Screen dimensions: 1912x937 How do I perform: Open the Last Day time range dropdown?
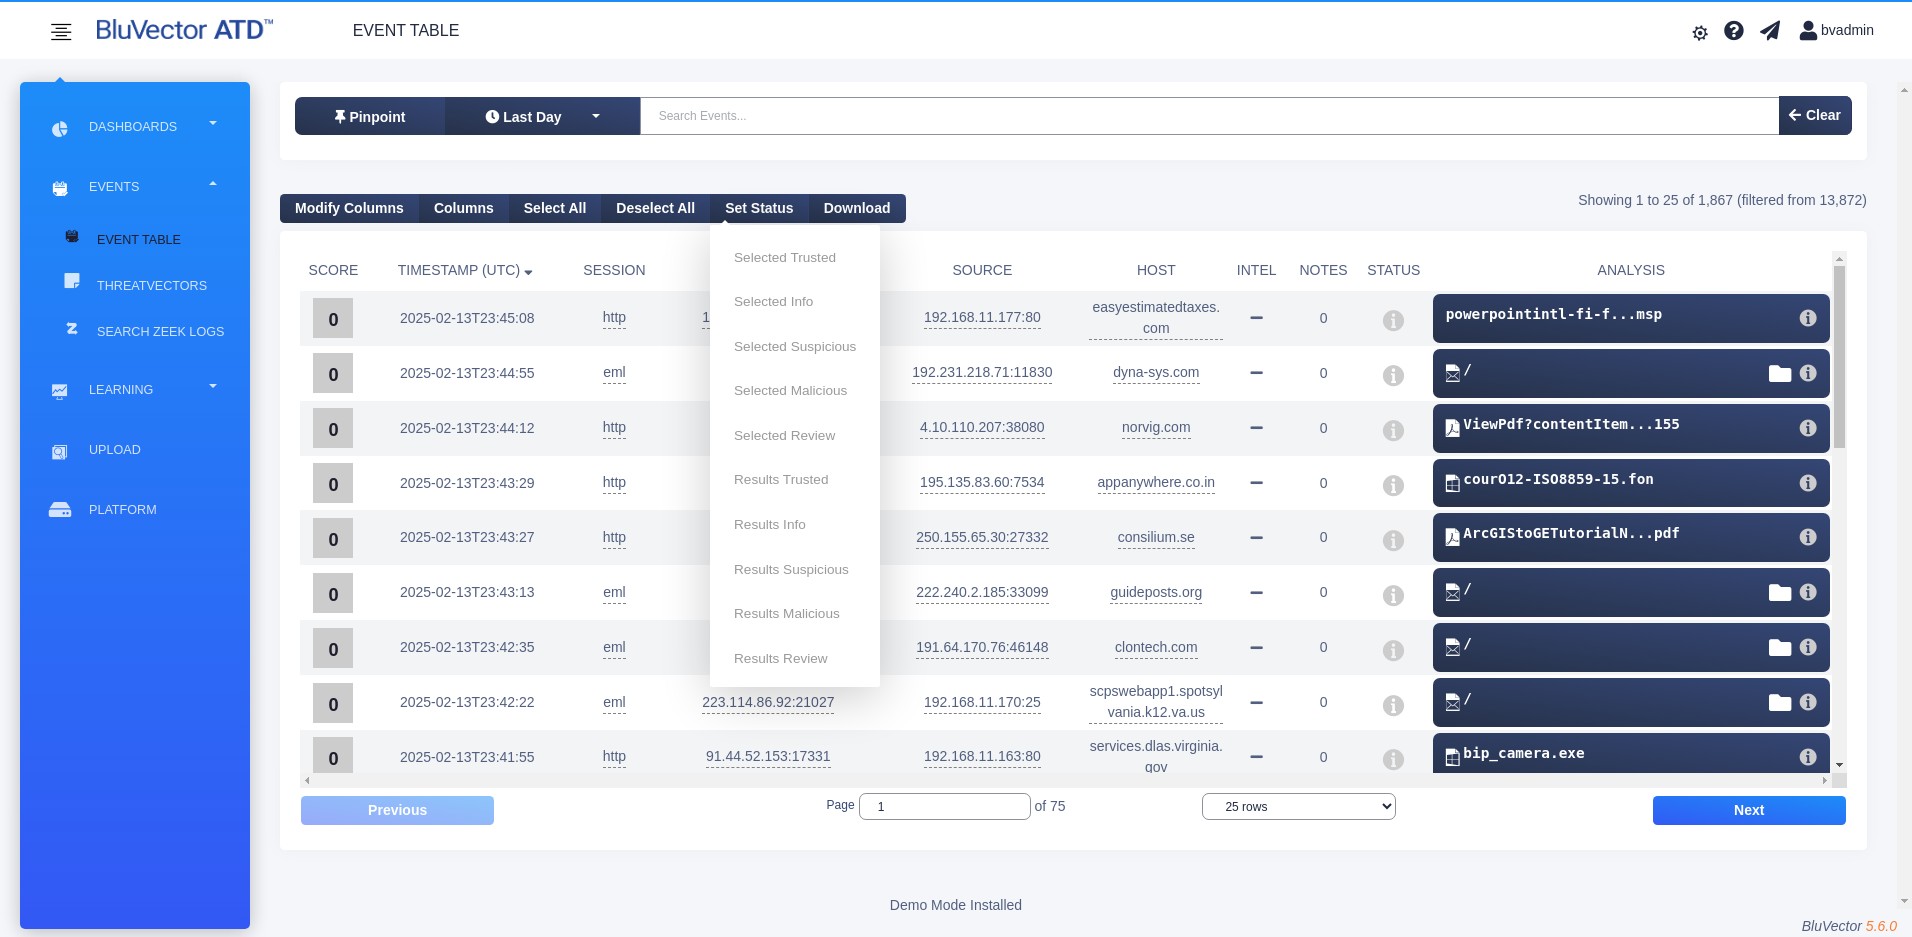pyautogui.click(x=542, y=116)
